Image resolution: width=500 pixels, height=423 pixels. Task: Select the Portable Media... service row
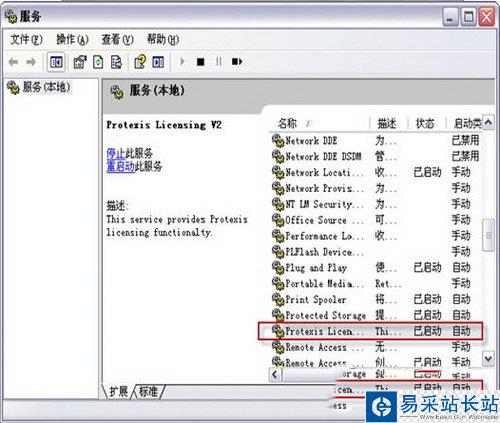pos(376,283)
